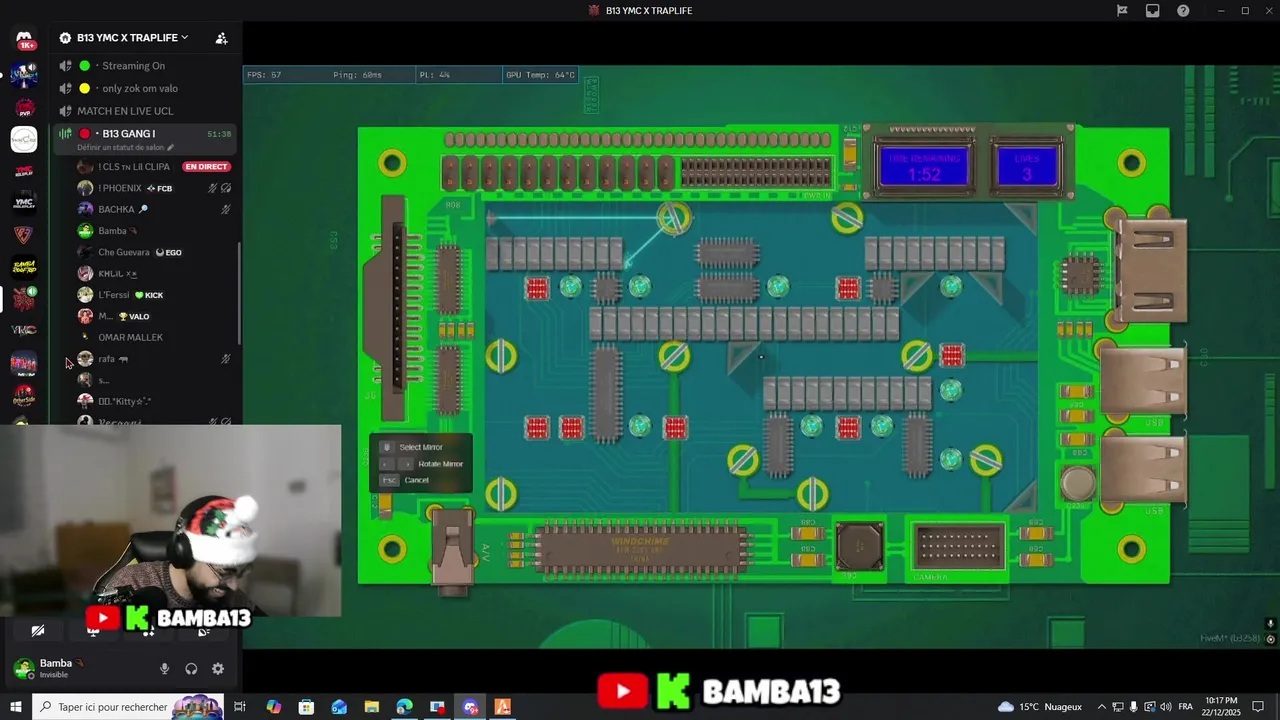Image resolution: width=1280 pixels, height=720 pixels.
Task: Deafen with the headphones icon
Action: (x=191, y=669)
